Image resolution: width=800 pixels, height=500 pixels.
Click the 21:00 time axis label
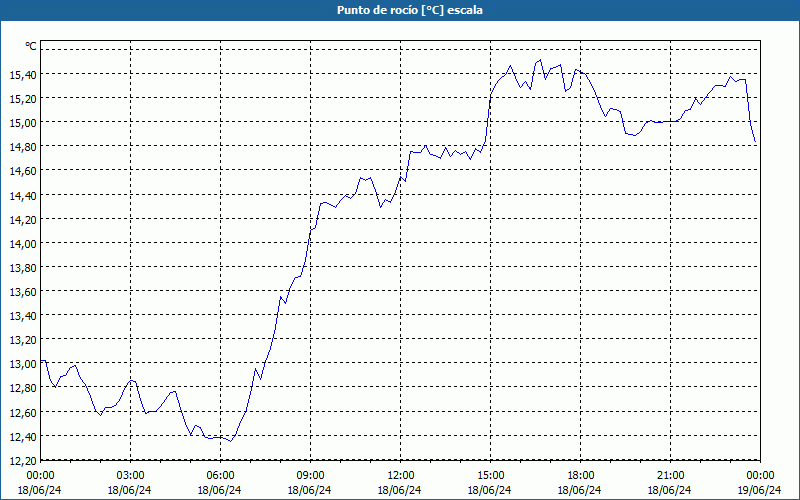click(670, 476)
